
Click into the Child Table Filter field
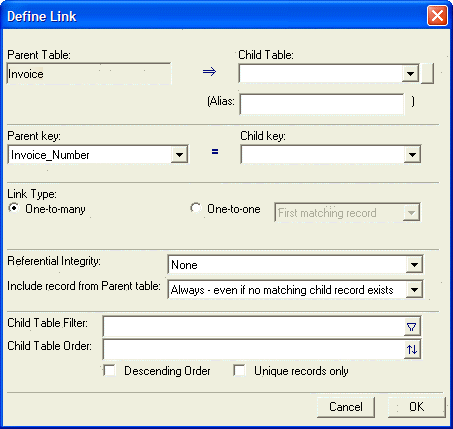253,327
